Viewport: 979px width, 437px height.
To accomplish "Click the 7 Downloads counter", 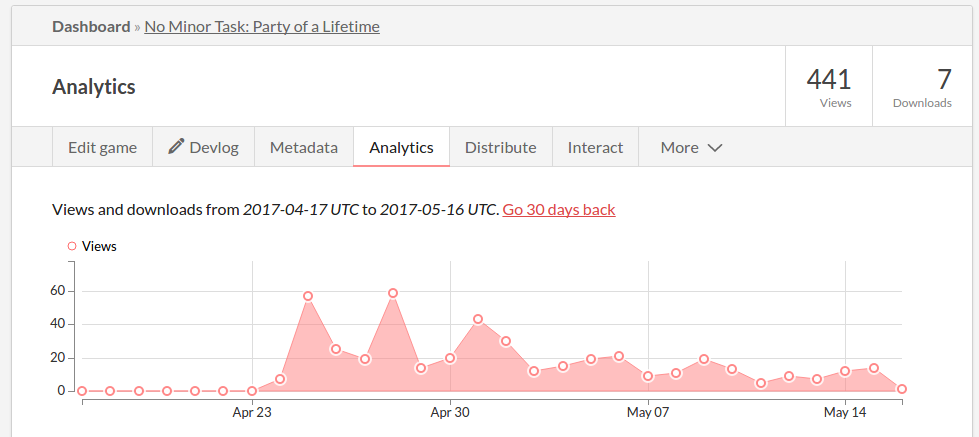I will [x=922, y=87].
